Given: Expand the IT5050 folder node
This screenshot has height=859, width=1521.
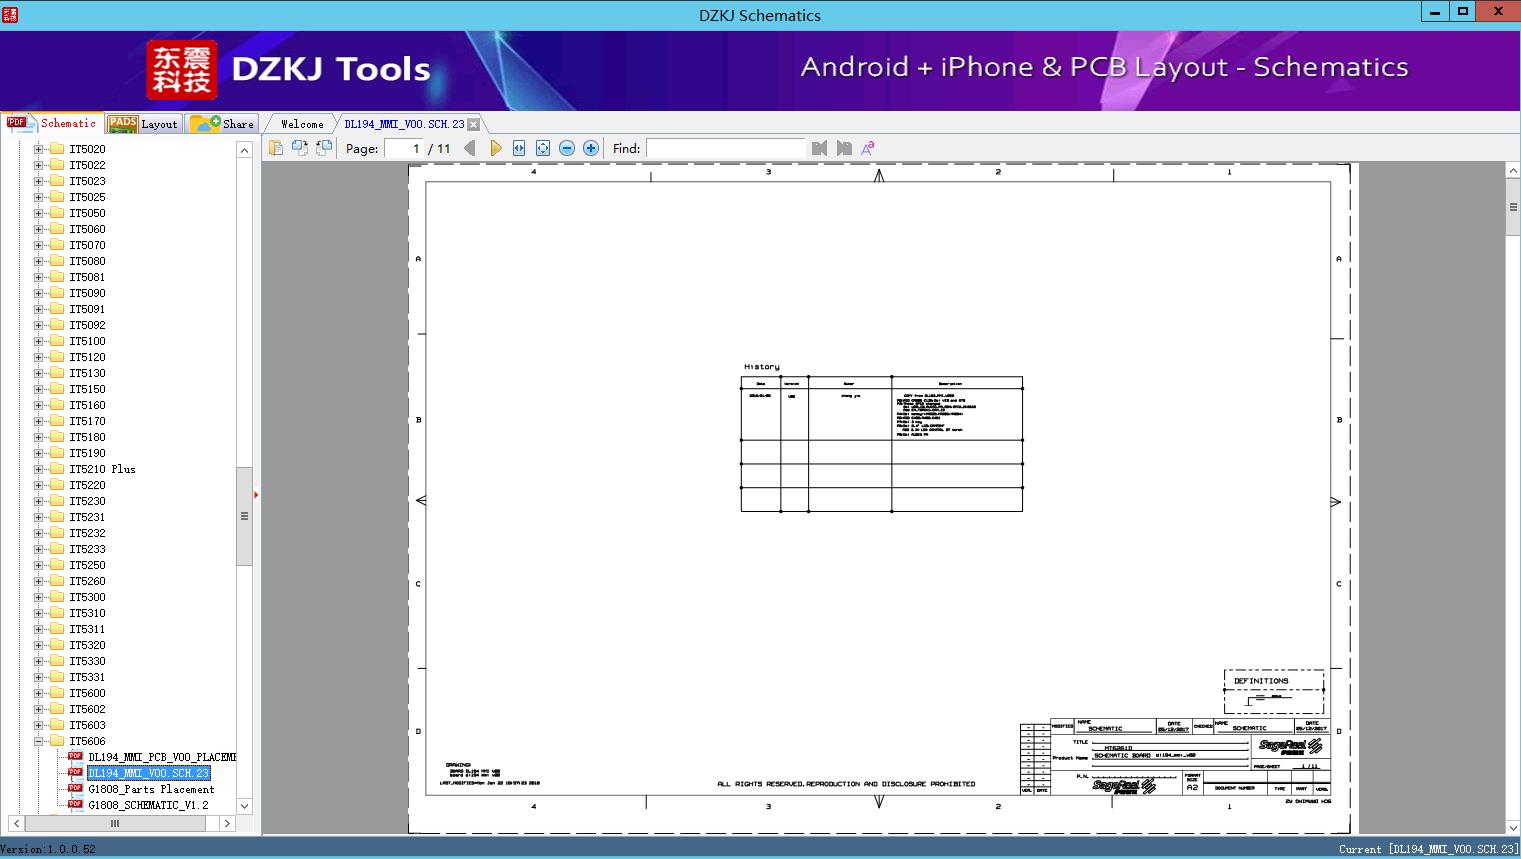Looking at the screenshot, I should [38, 213].
